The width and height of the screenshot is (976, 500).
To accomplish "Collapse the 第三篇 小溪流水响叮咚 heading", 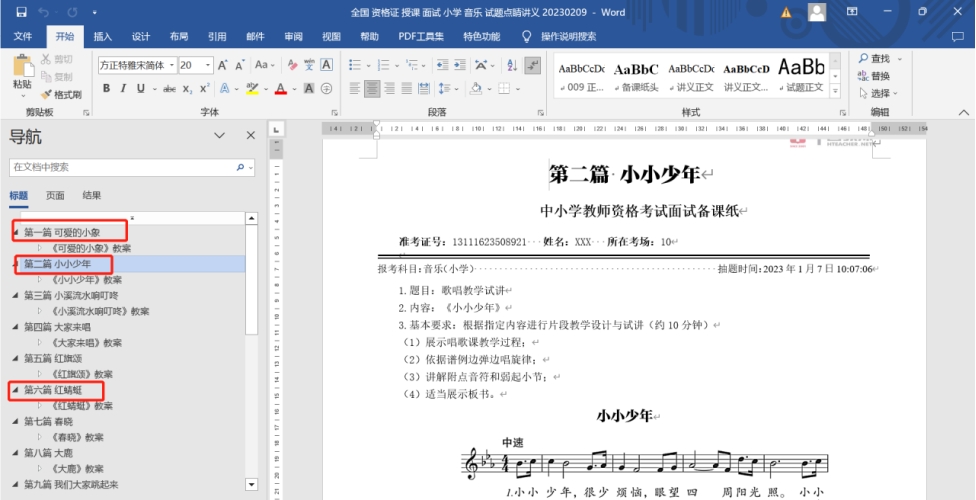I will [x=15, y=296].
